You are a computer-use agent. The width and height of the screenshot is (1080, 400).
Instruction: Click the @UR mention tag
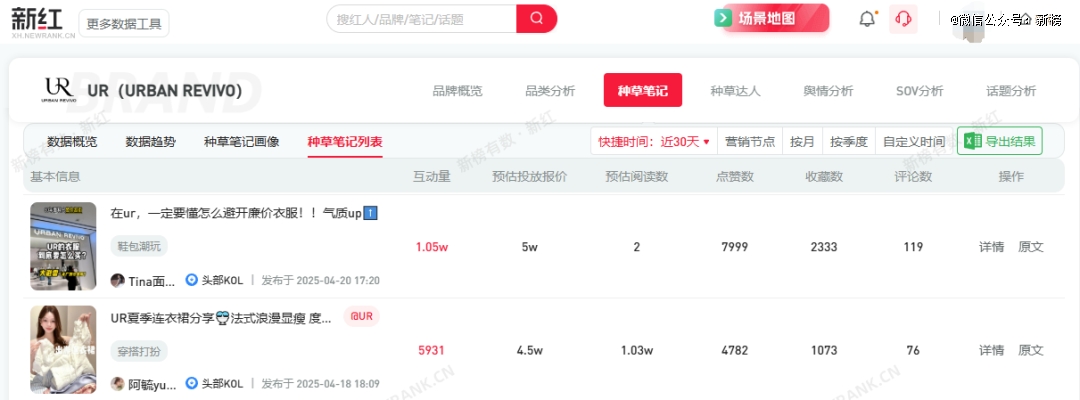pyautogui.click(x=362, y=317)
